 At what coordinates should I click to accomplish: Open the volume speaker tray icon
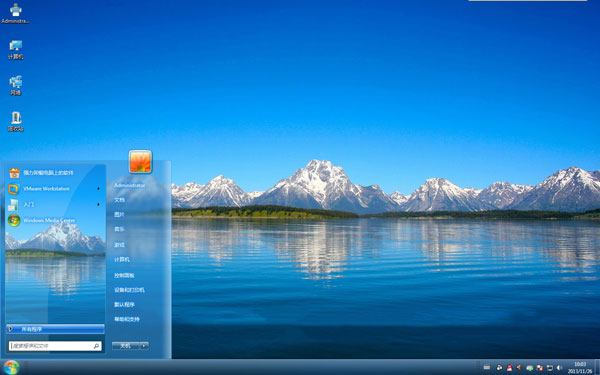[x=559, y=367]
